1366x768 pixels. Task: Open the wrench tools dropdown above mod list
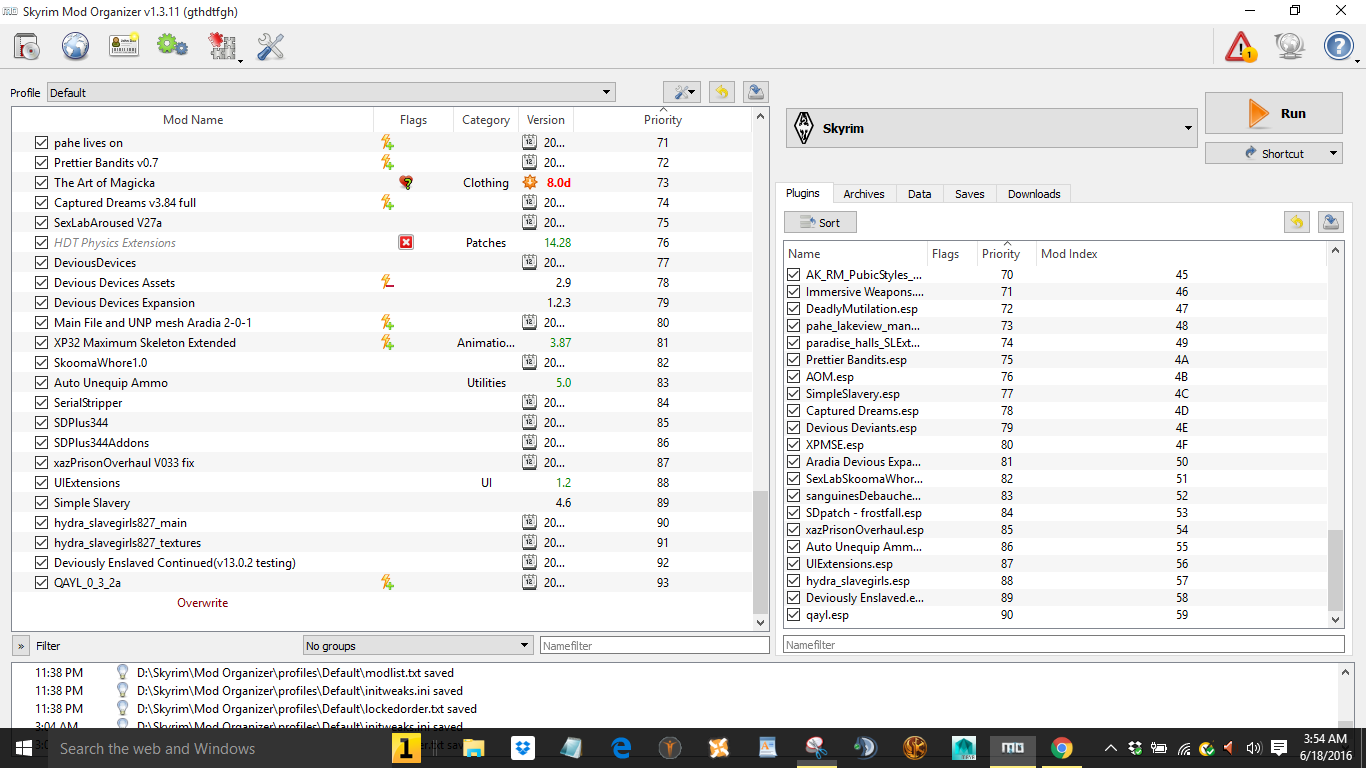[682, 92]
